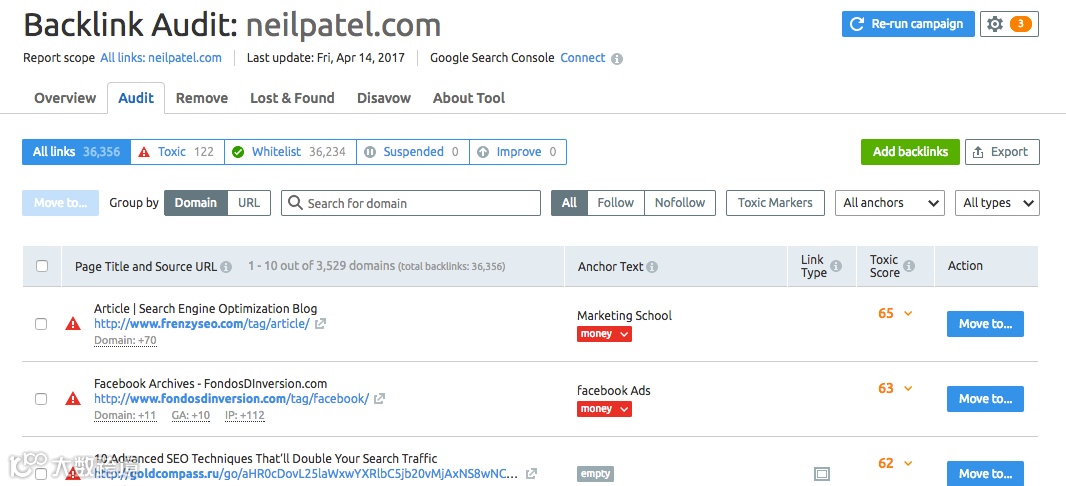The image size is (1066, 486).
Task: Select Group by Domain toggle
Action: coord(196,203)
